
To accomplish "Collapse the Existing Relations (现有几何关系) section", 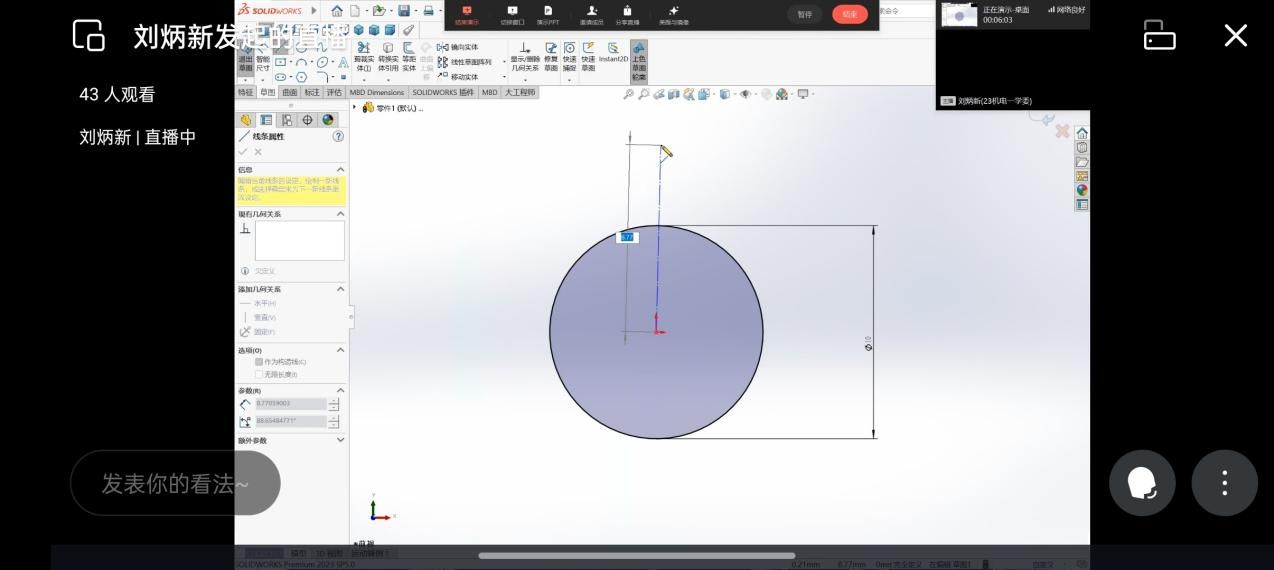I will (x=340, y=214).
